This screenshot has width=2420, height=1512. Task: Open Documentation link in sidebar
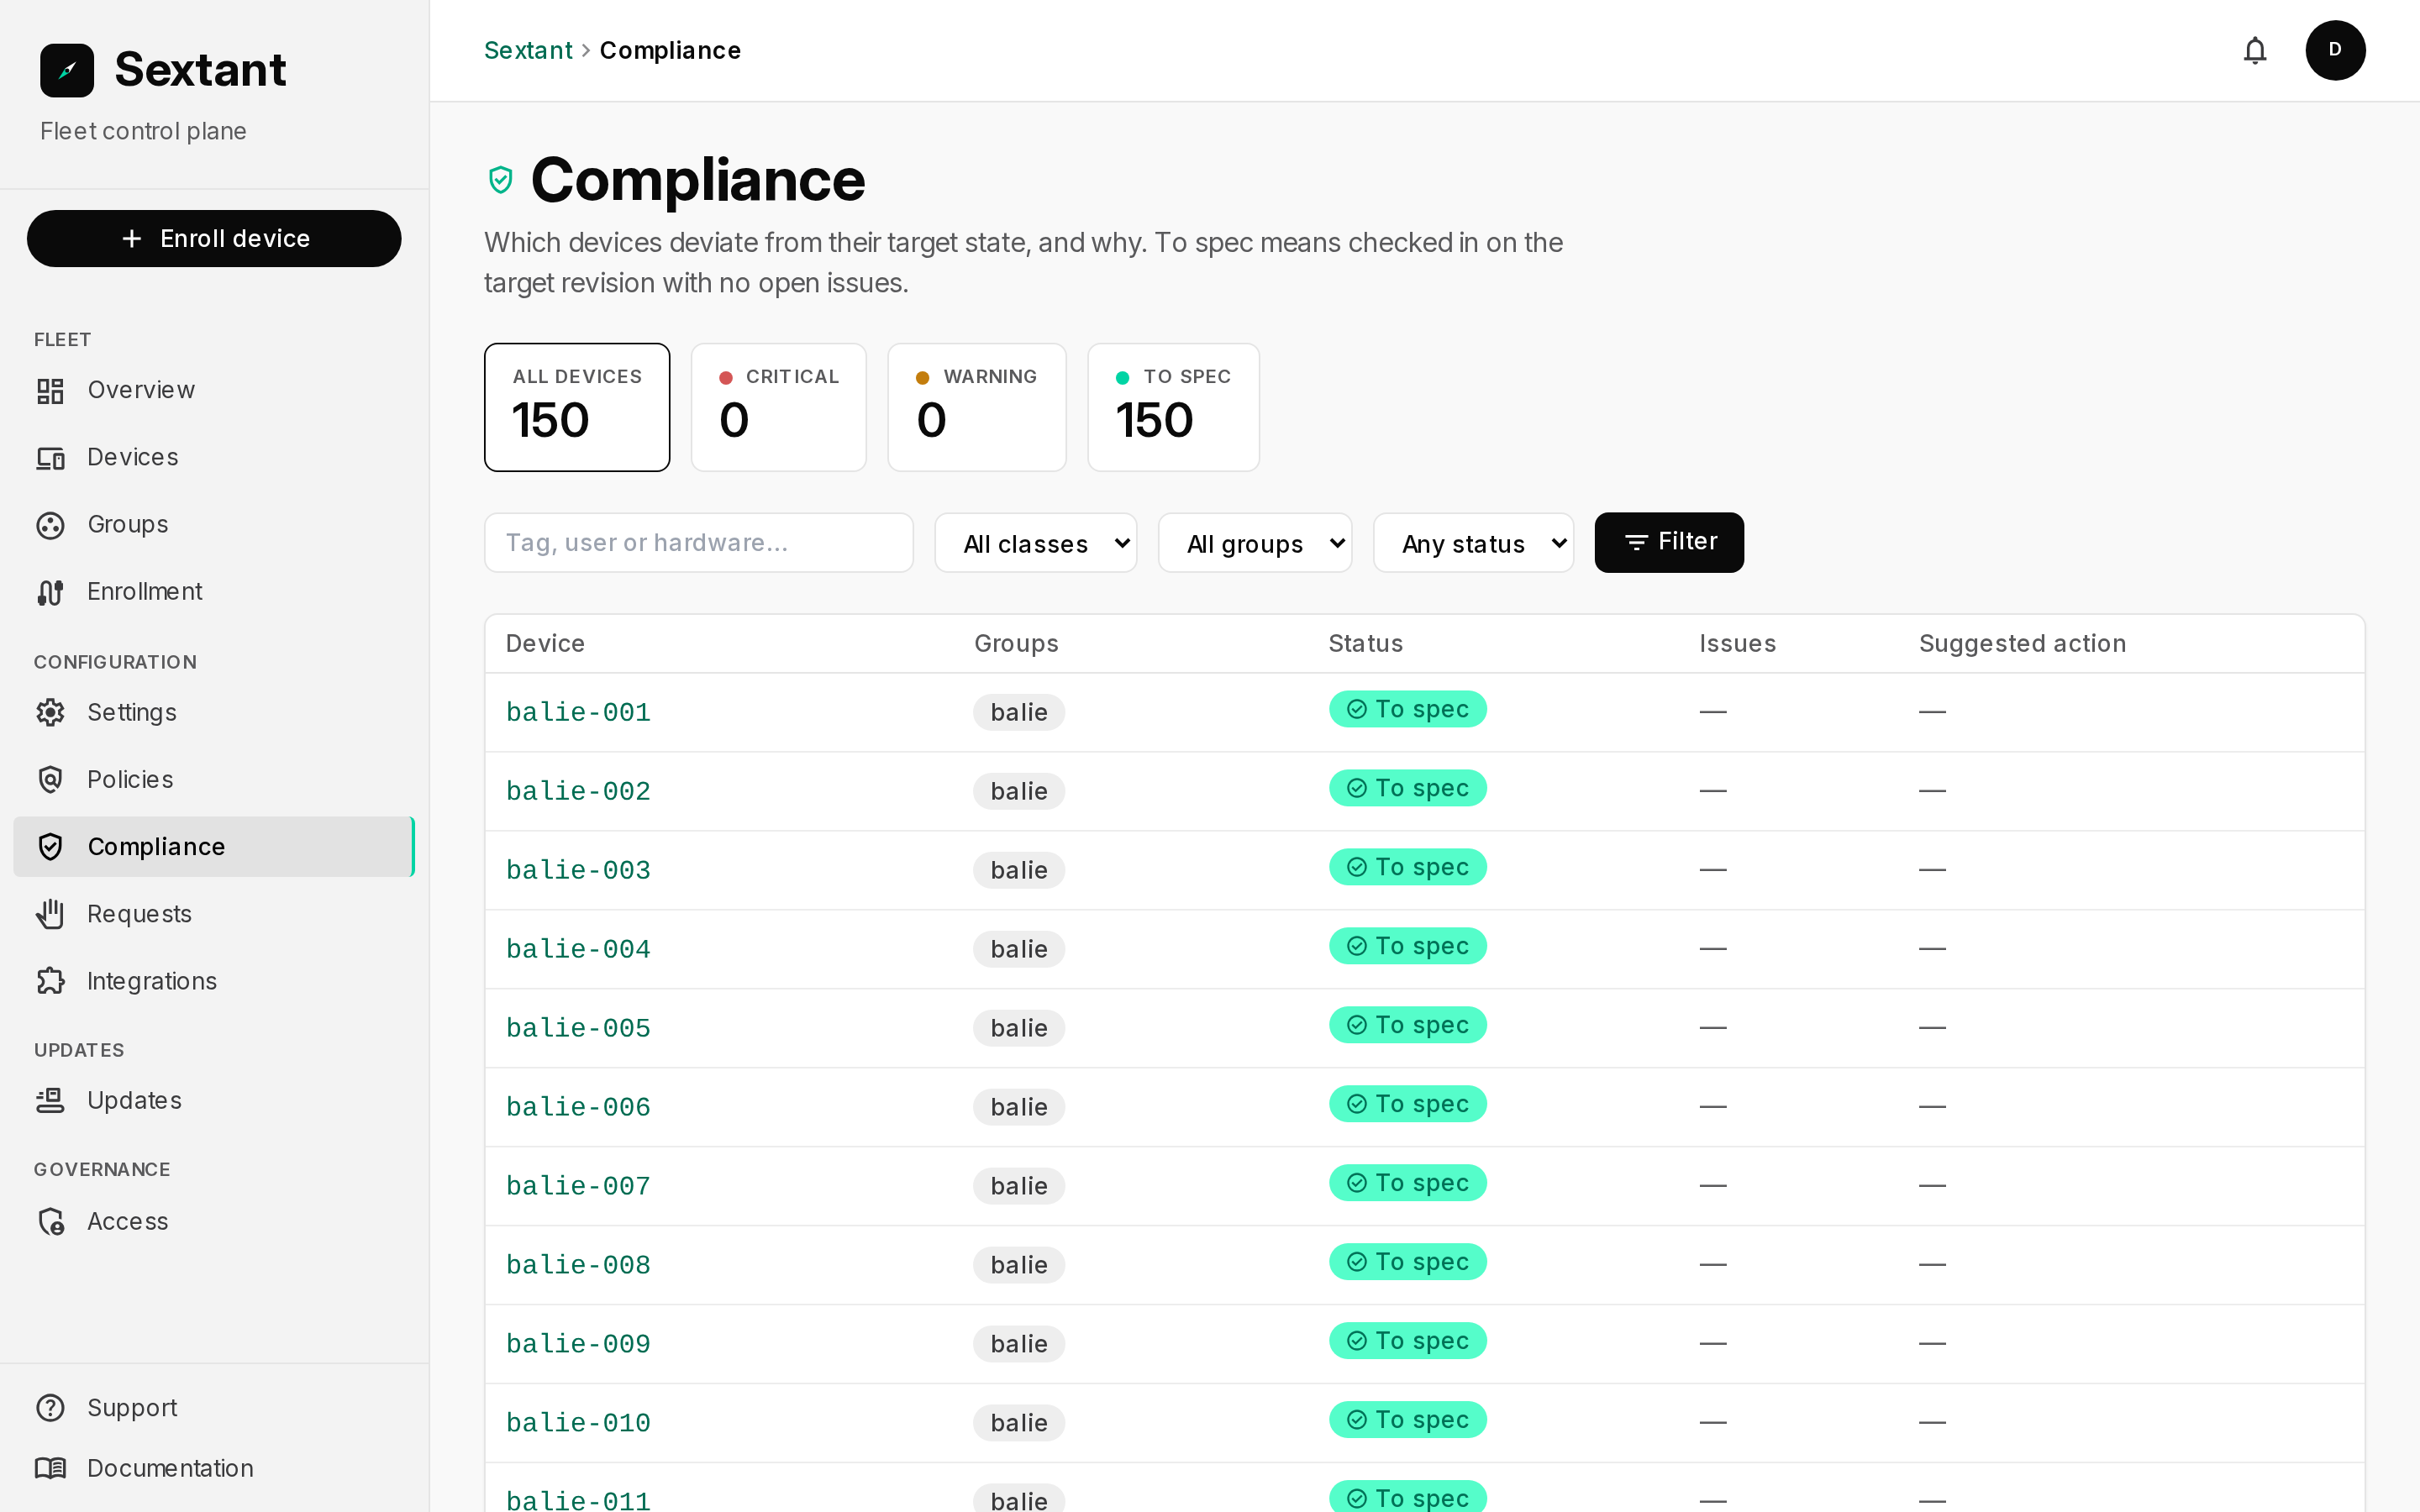pos(214,1468)
